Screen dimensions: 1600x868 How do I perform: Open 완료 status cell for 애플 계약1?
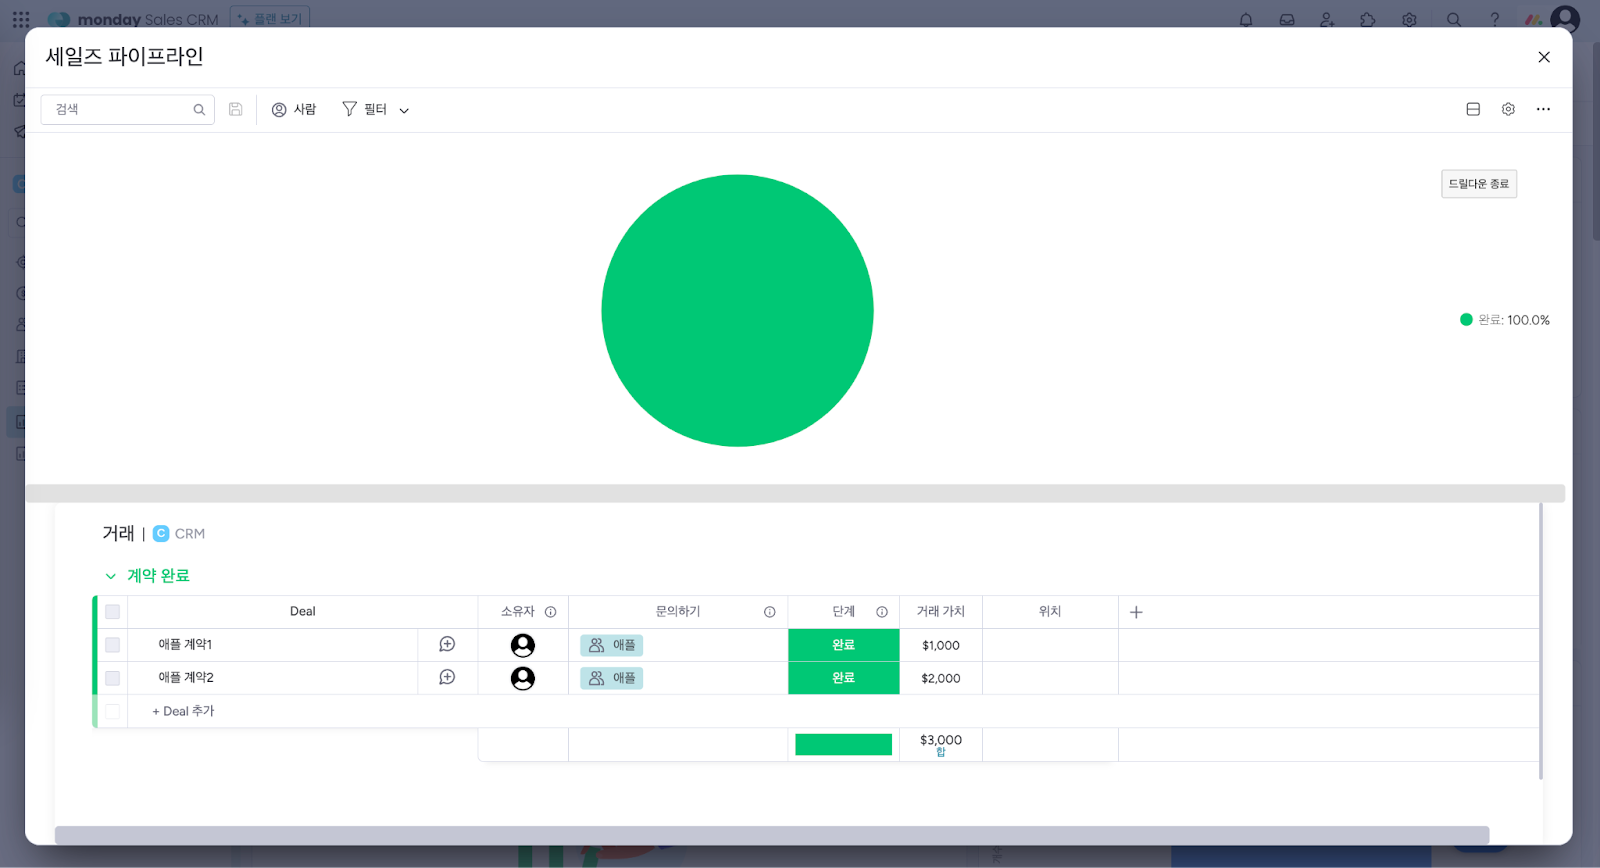[x=844, y=645]
